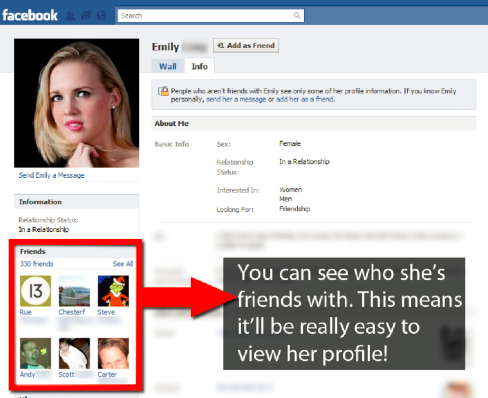Click the Rue name link
Viewport: 488px width, 398px height.
pos(25,312)
